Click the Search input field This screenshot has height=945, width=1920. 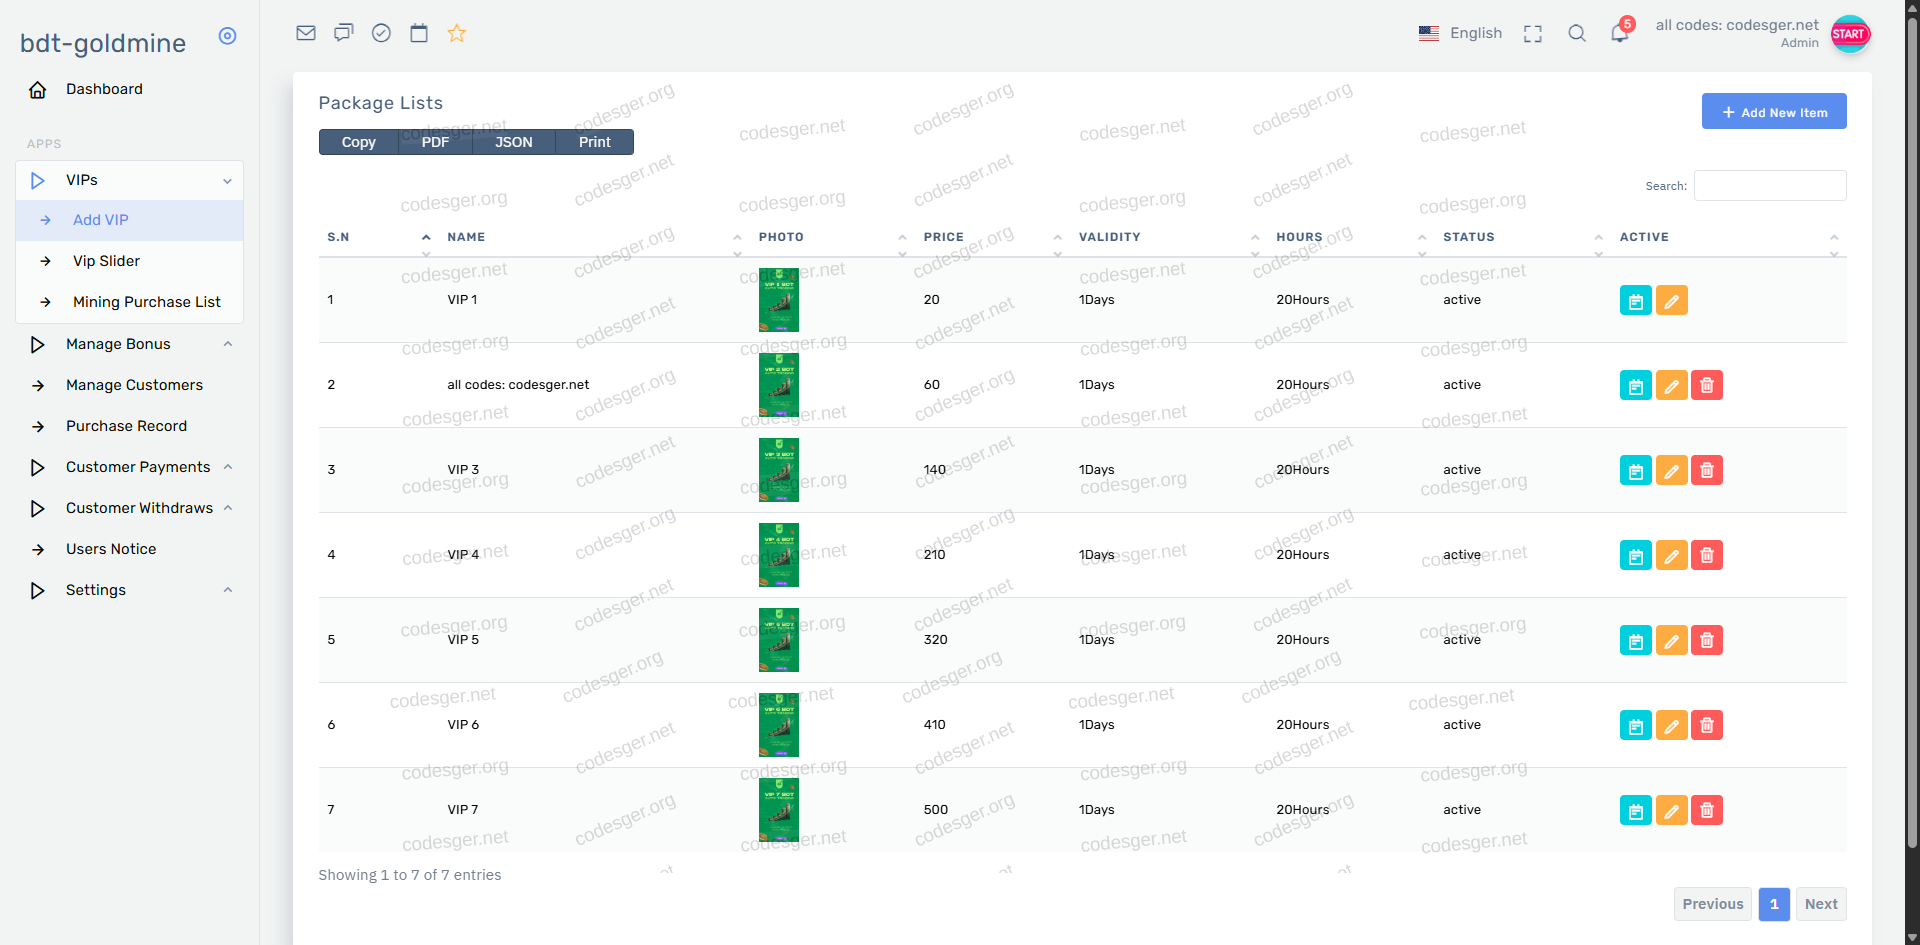point(1769,186)
